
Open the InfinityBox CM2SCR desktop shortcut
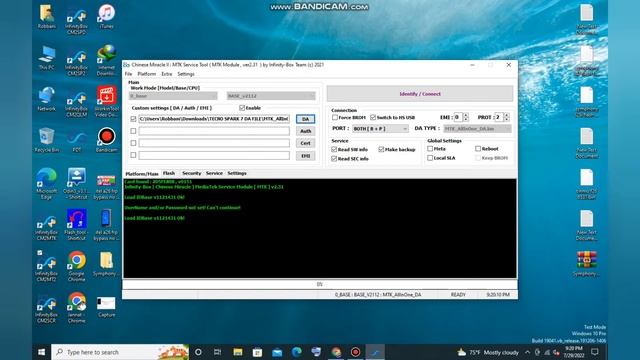click(x=47, y=309)
